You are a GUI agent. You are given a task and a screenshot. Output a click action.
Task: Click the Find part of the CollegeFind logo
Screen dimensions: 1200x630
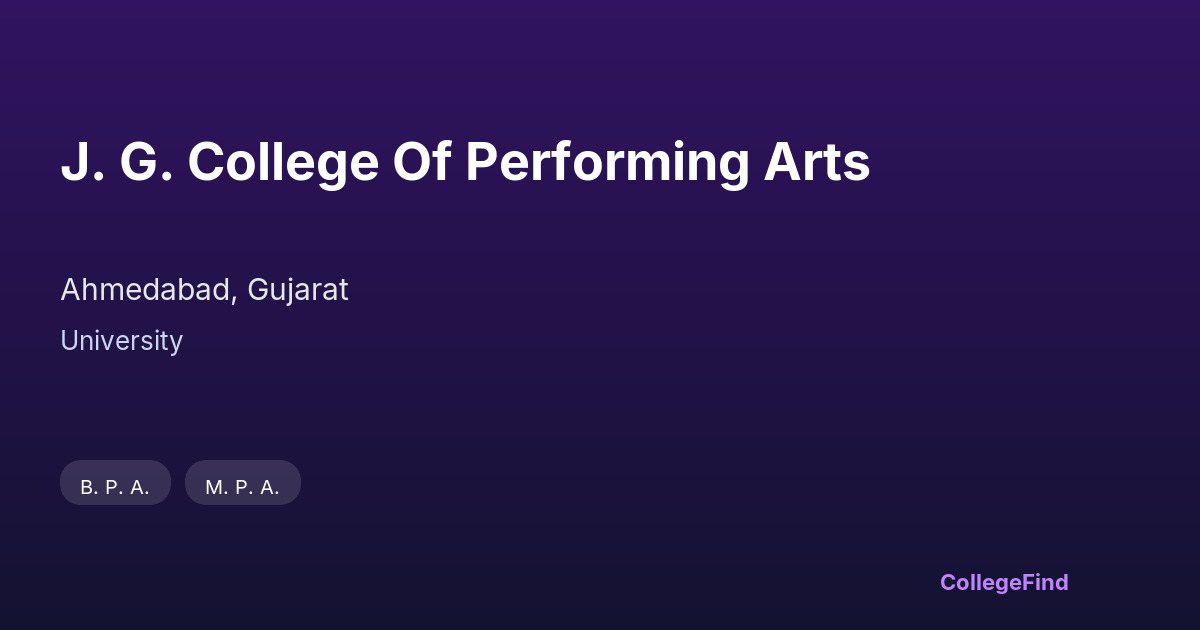click(1045, 582)
